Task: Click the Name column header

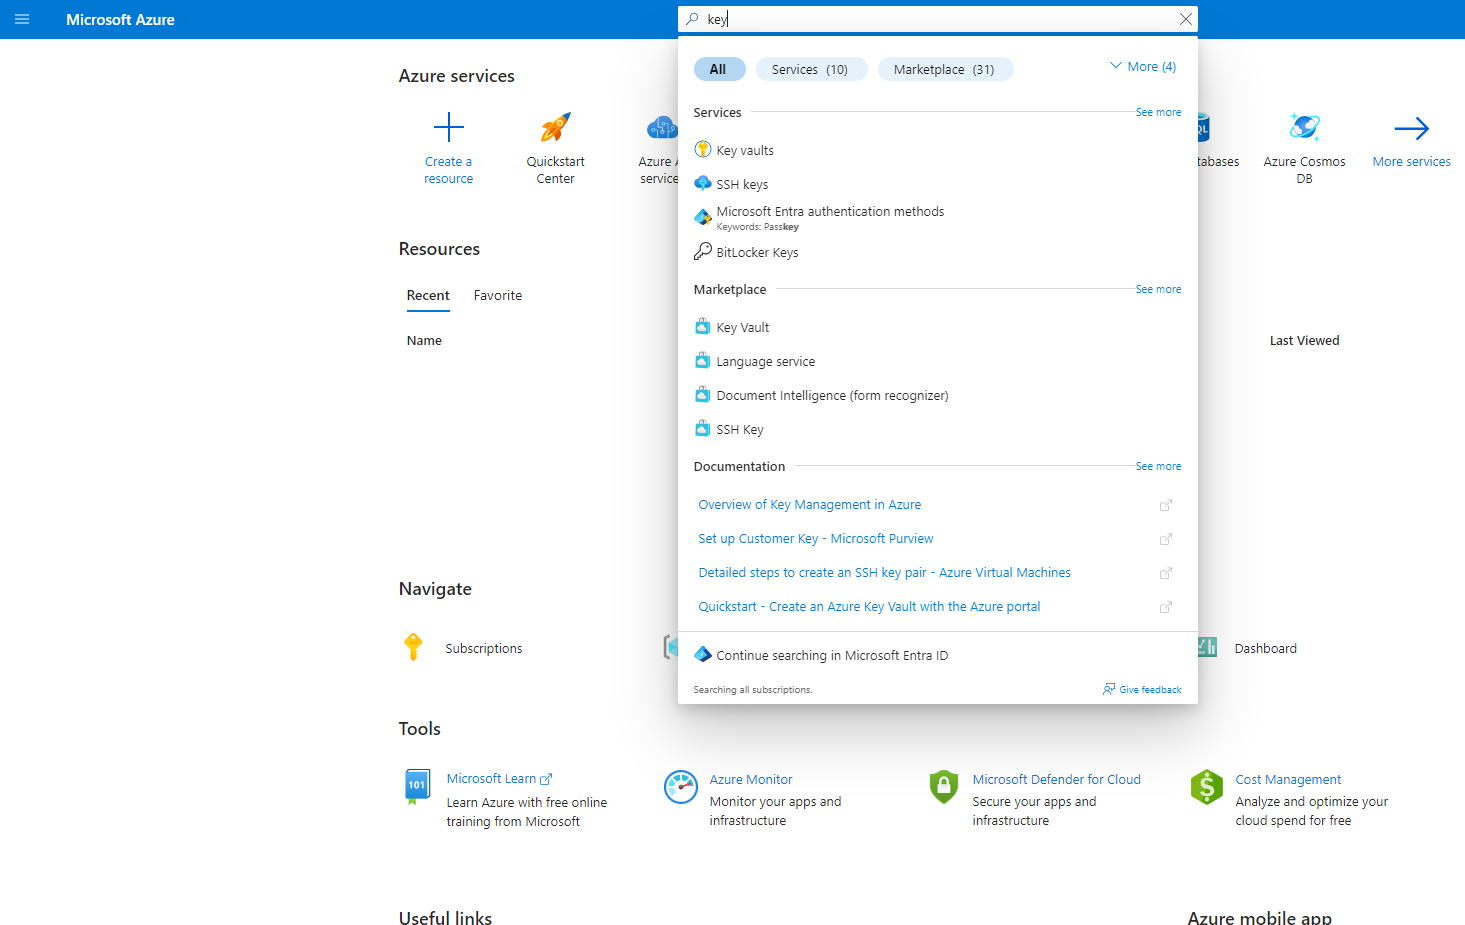Action: click(424, 341)
